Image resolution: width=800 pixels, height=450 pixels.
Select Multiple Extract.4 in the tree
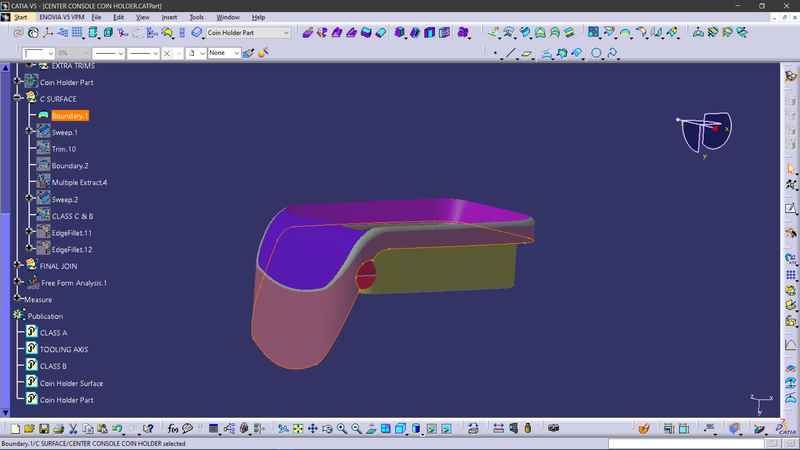pos(79,183)
